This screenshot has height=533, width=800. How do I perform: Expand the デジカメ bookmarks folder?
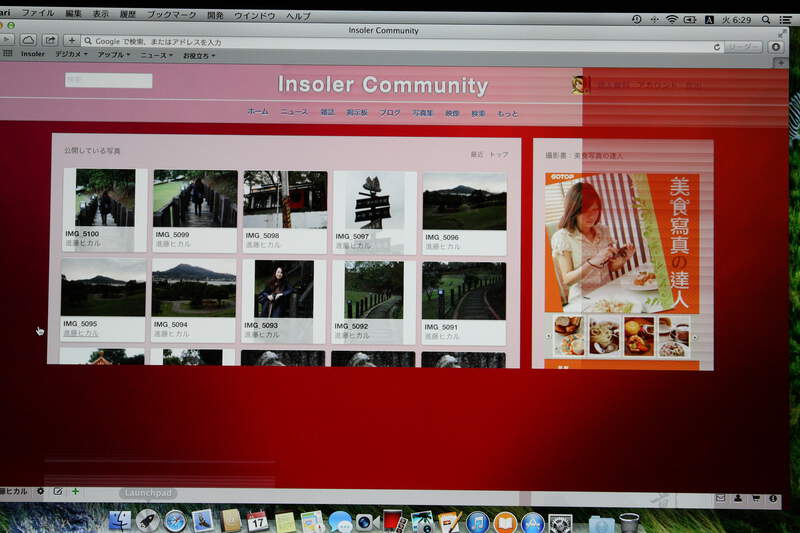pos(70,54)
